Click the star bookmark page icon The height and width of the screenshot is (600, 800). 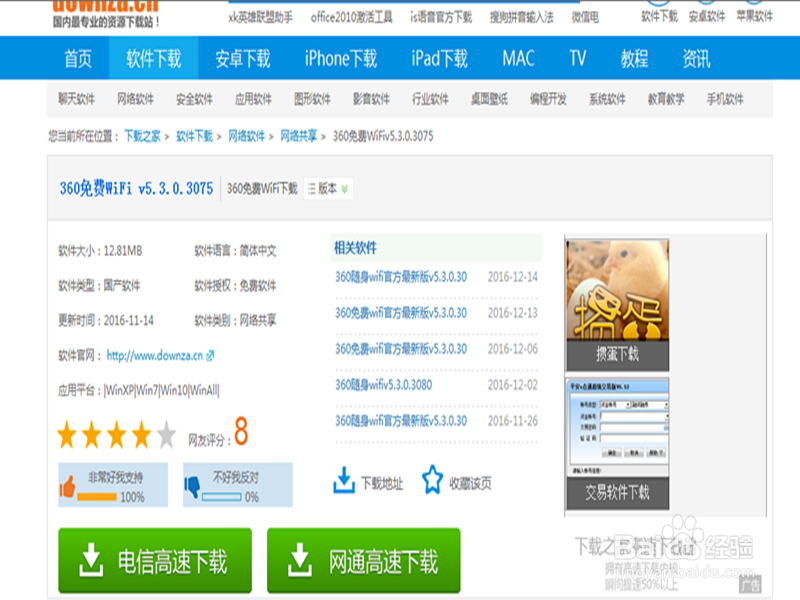click(432, 480)
